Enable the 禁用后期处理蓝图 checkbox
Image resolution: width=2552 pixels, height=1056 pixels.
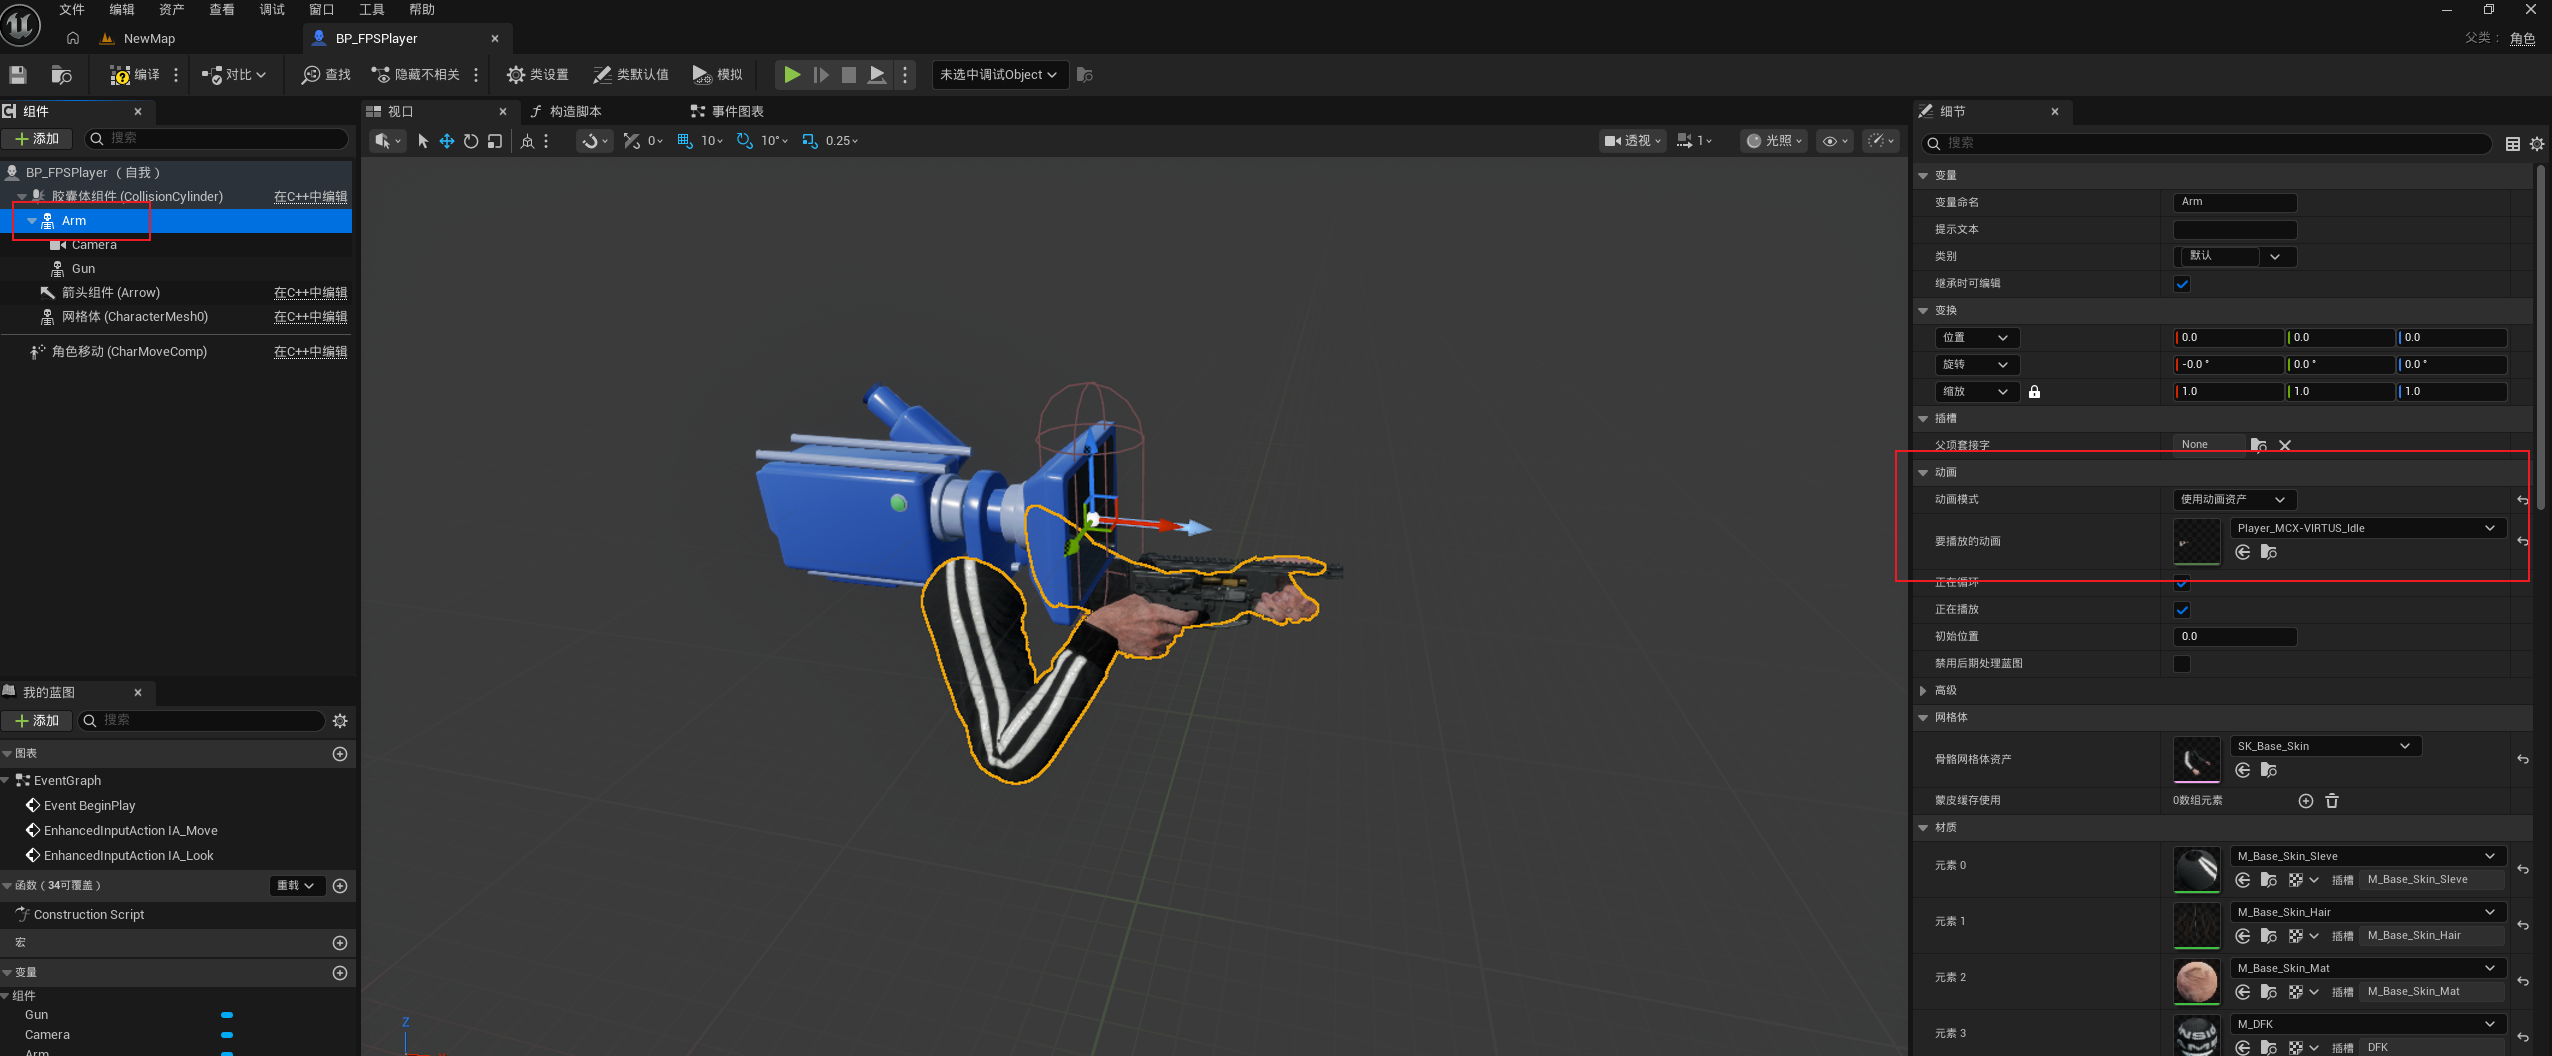(x=2182, y=664)
